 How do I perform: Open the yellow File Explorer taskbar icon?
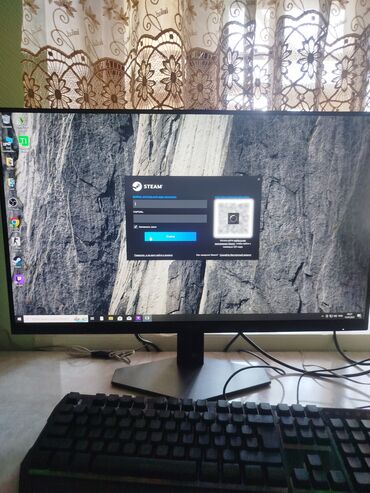point(111,319)
